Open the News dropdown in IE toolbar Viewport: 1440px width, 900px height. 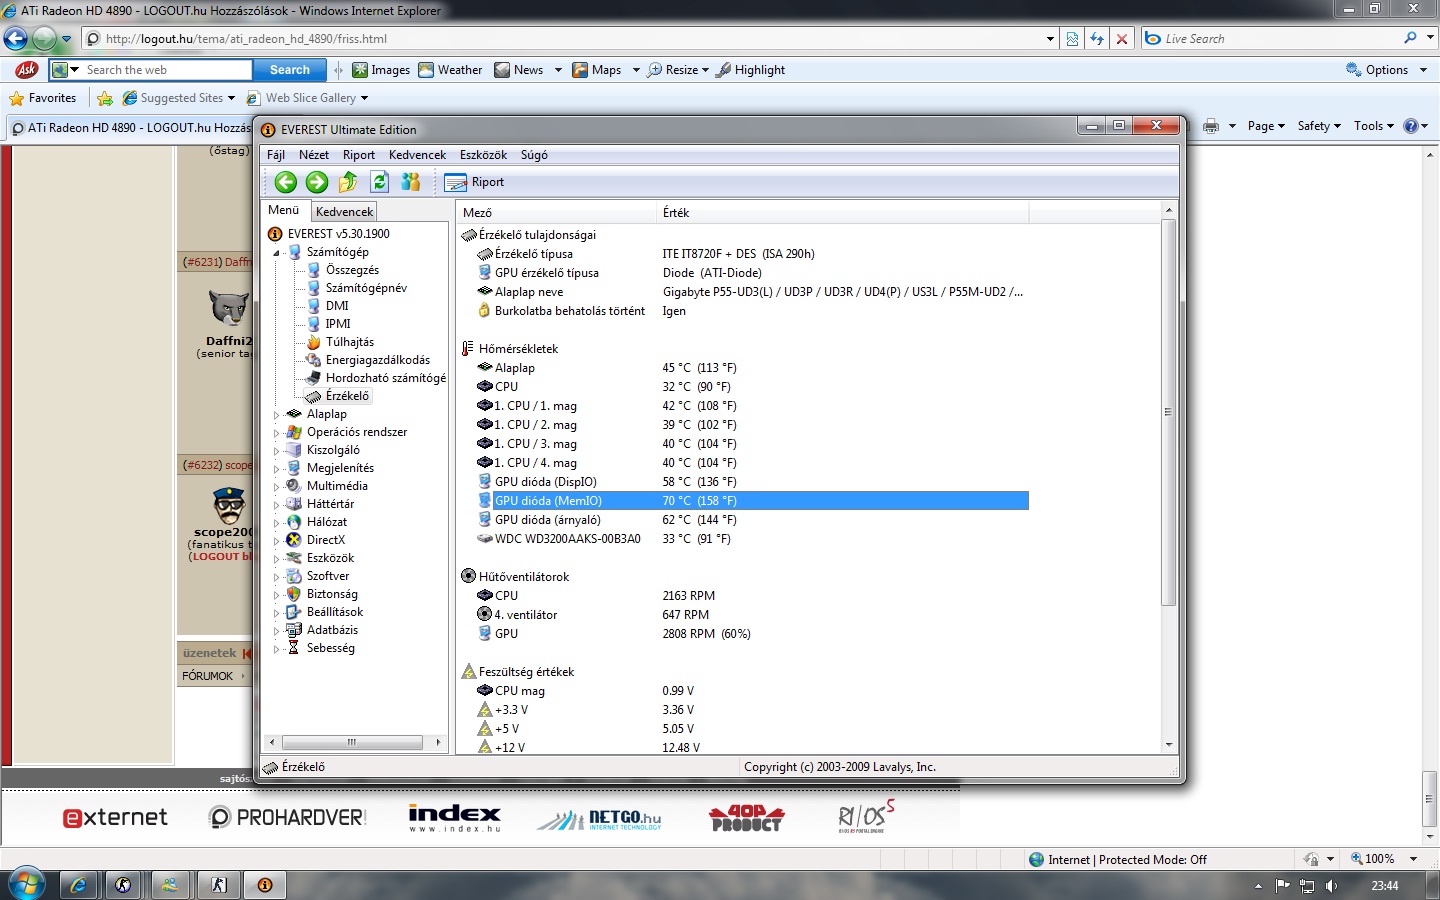click(558, 70)
